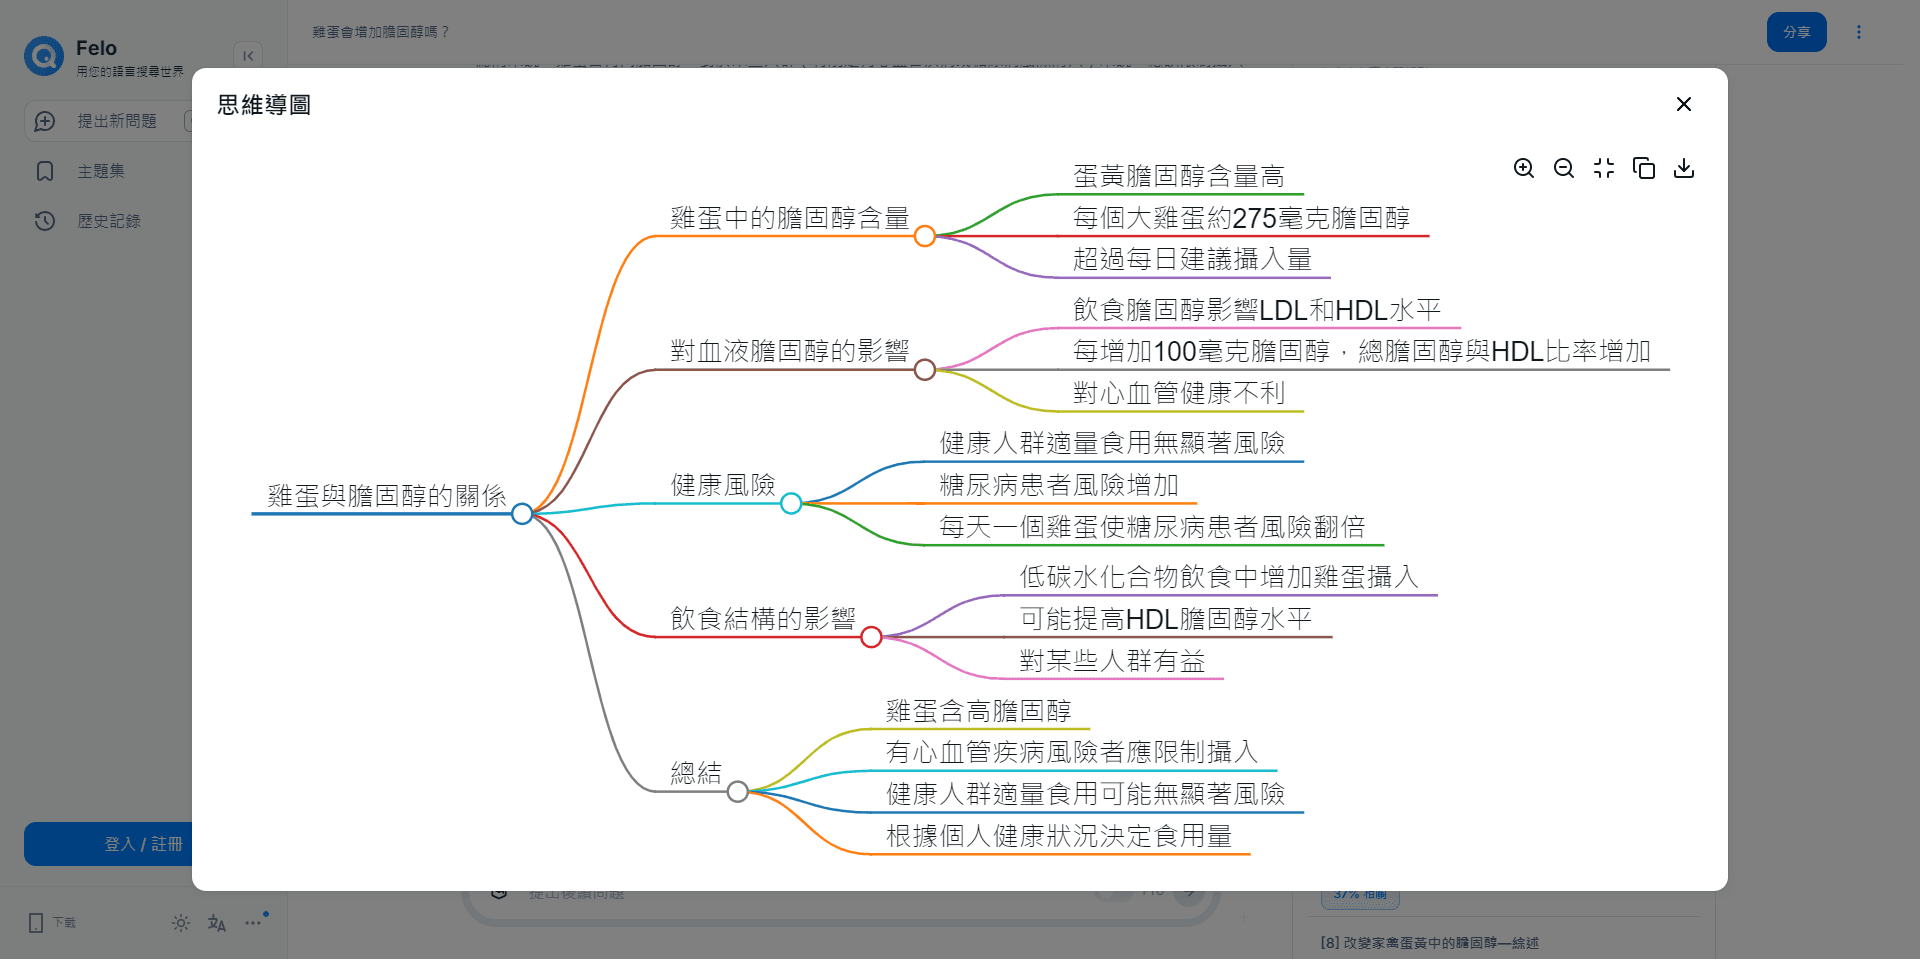
Task: Select the node 健康風險
Action: (x=723, y=485)
